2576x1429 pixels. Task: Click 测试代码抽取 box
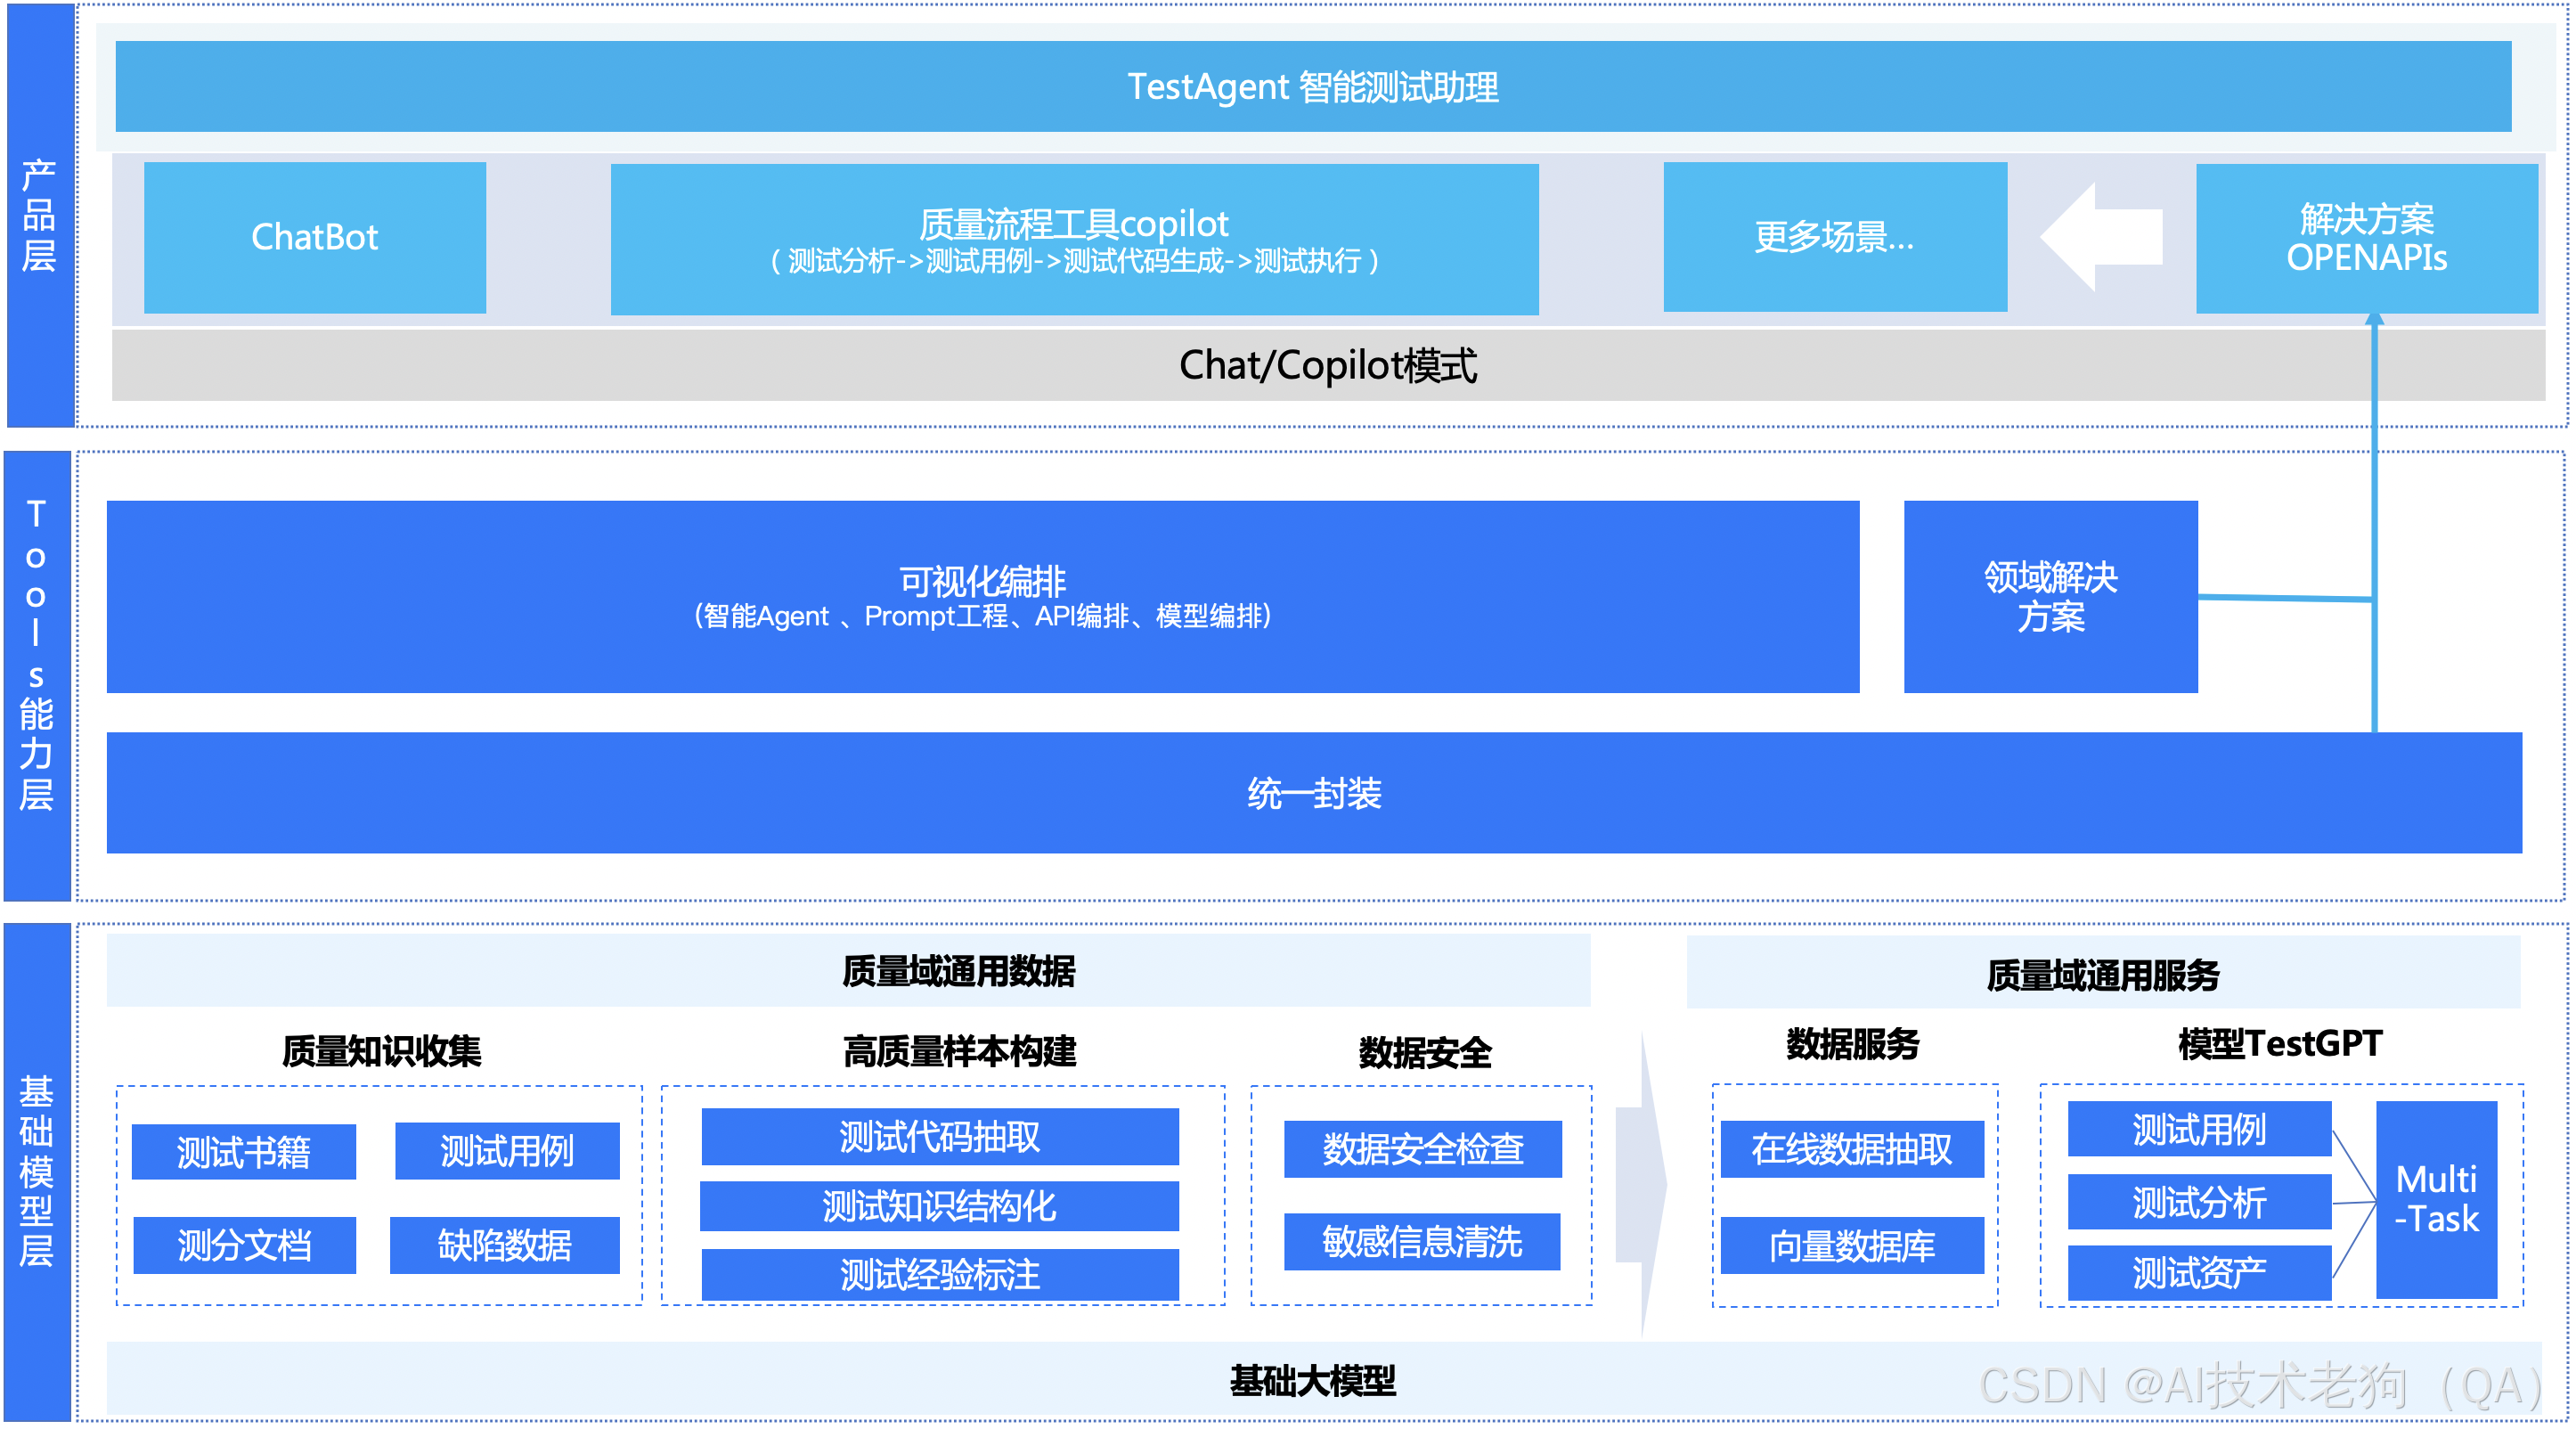(940, 1137)
